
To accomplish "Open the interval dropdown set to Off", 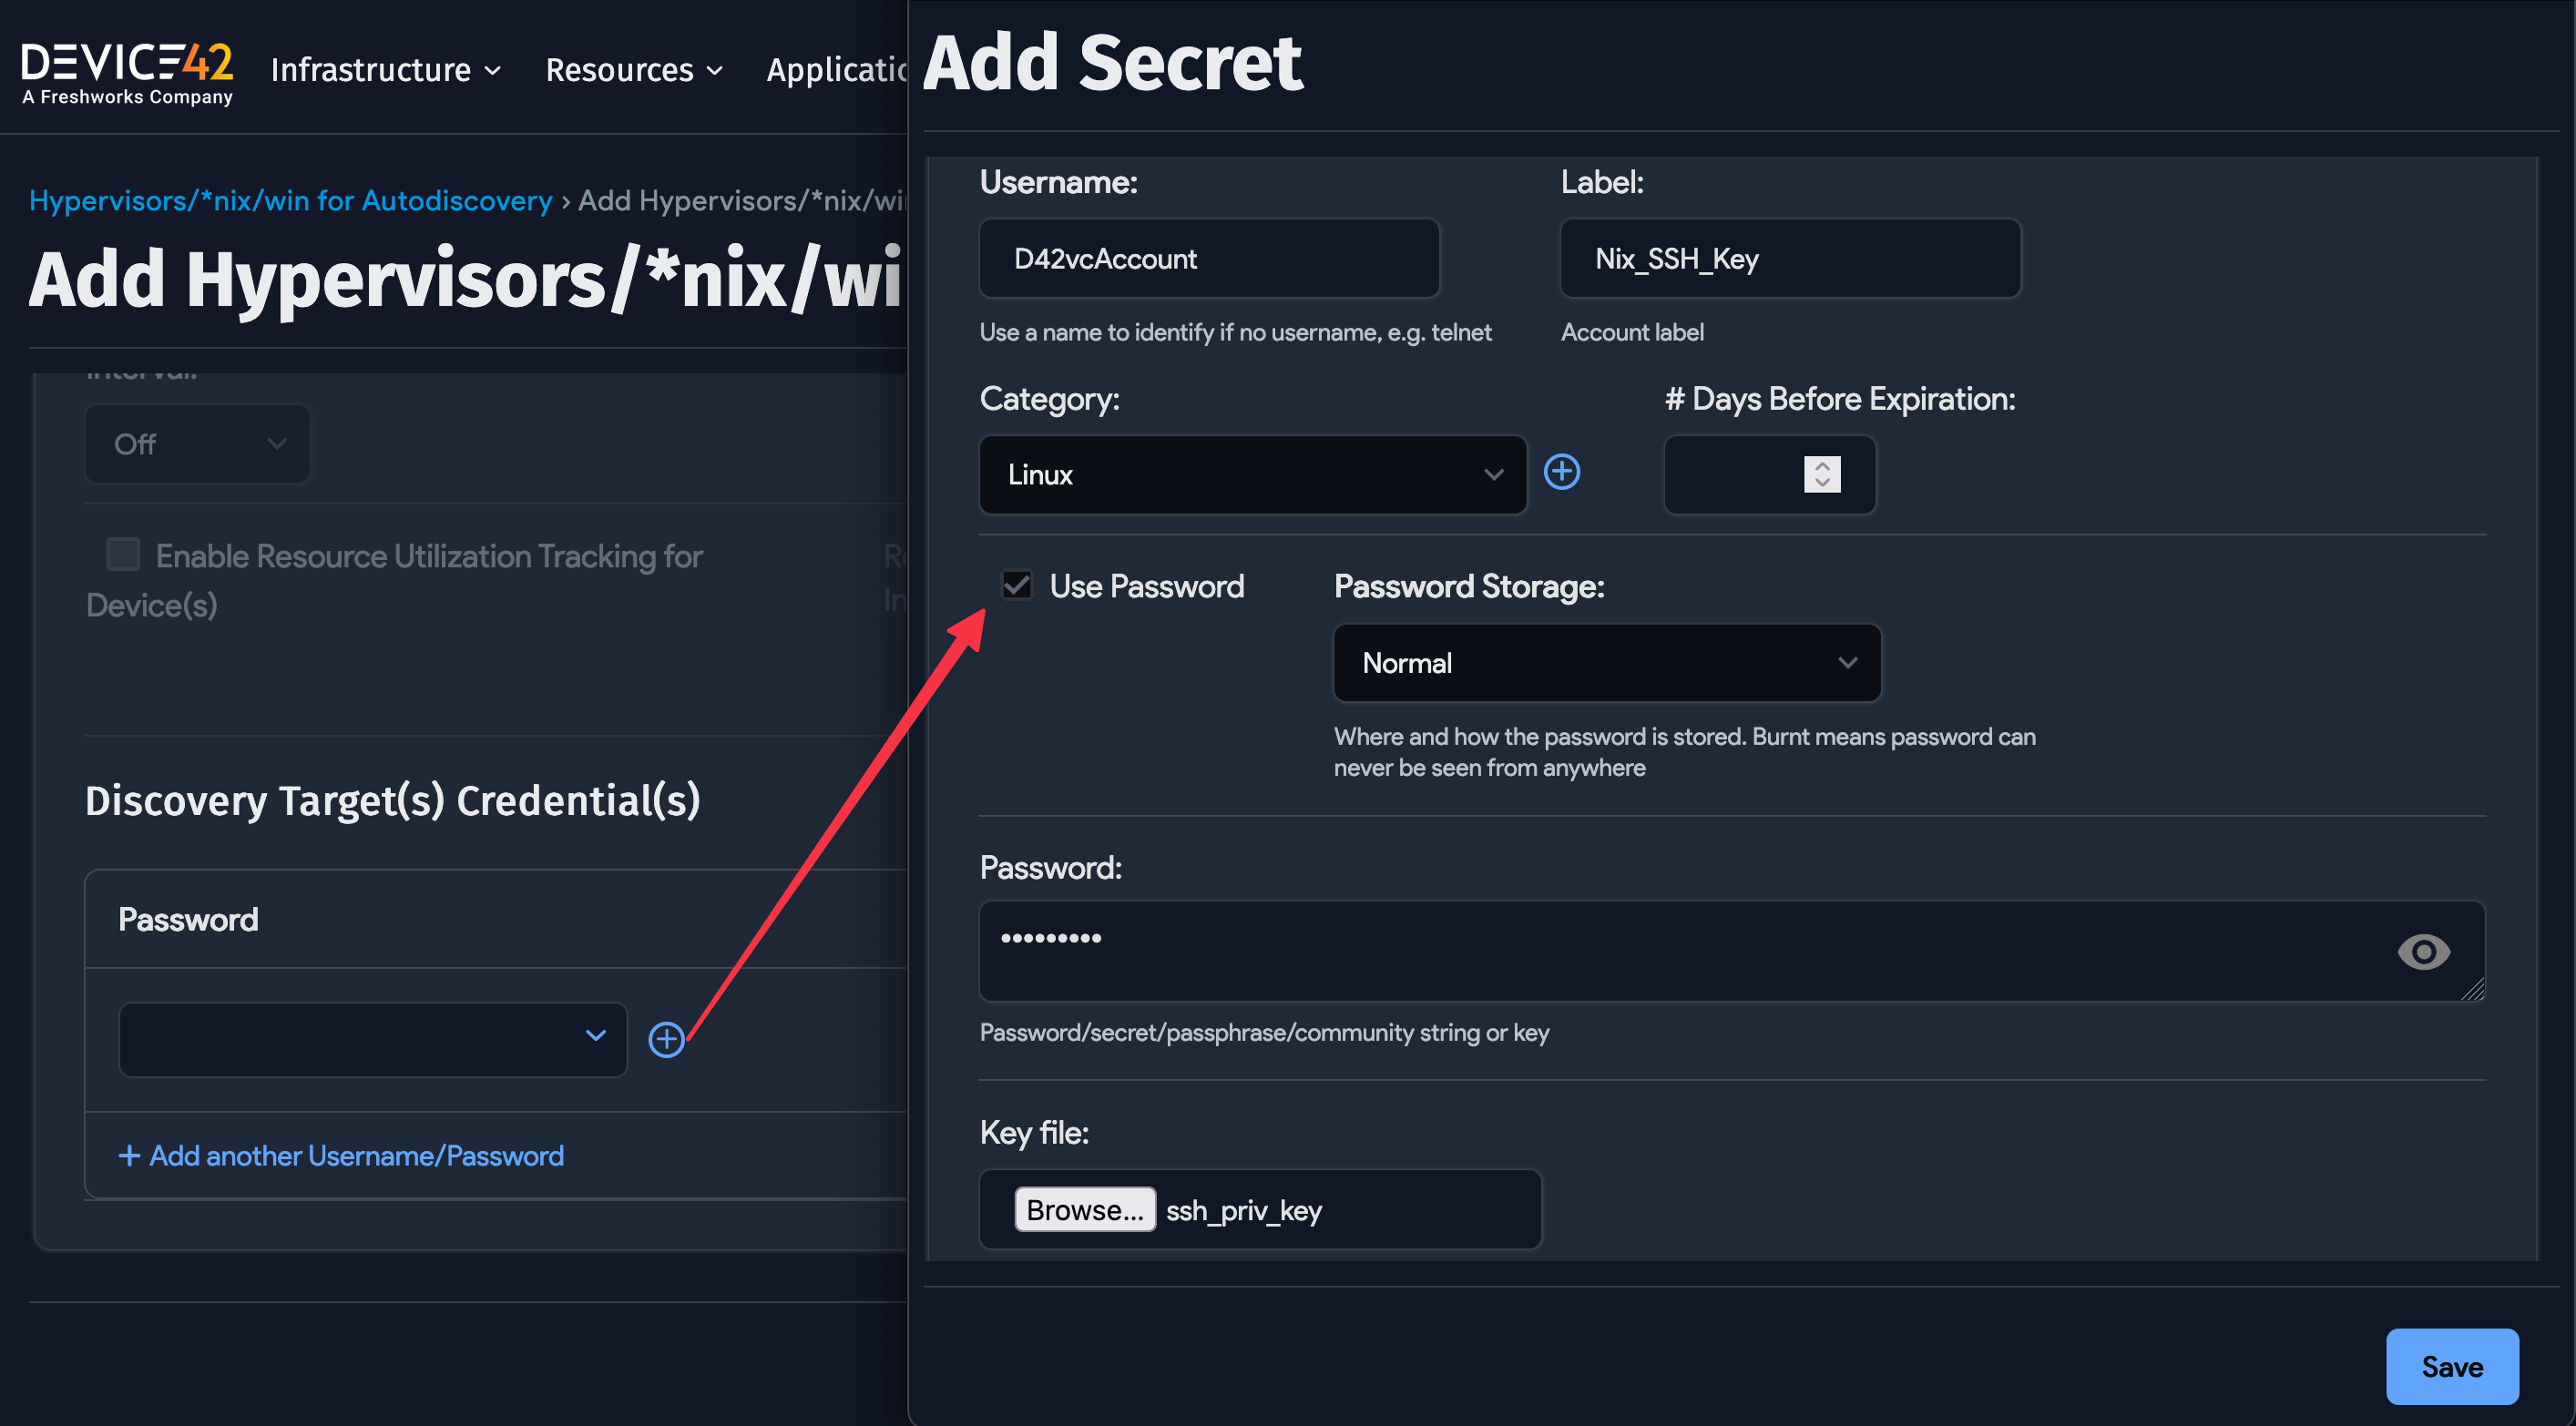I will [197, 444].
